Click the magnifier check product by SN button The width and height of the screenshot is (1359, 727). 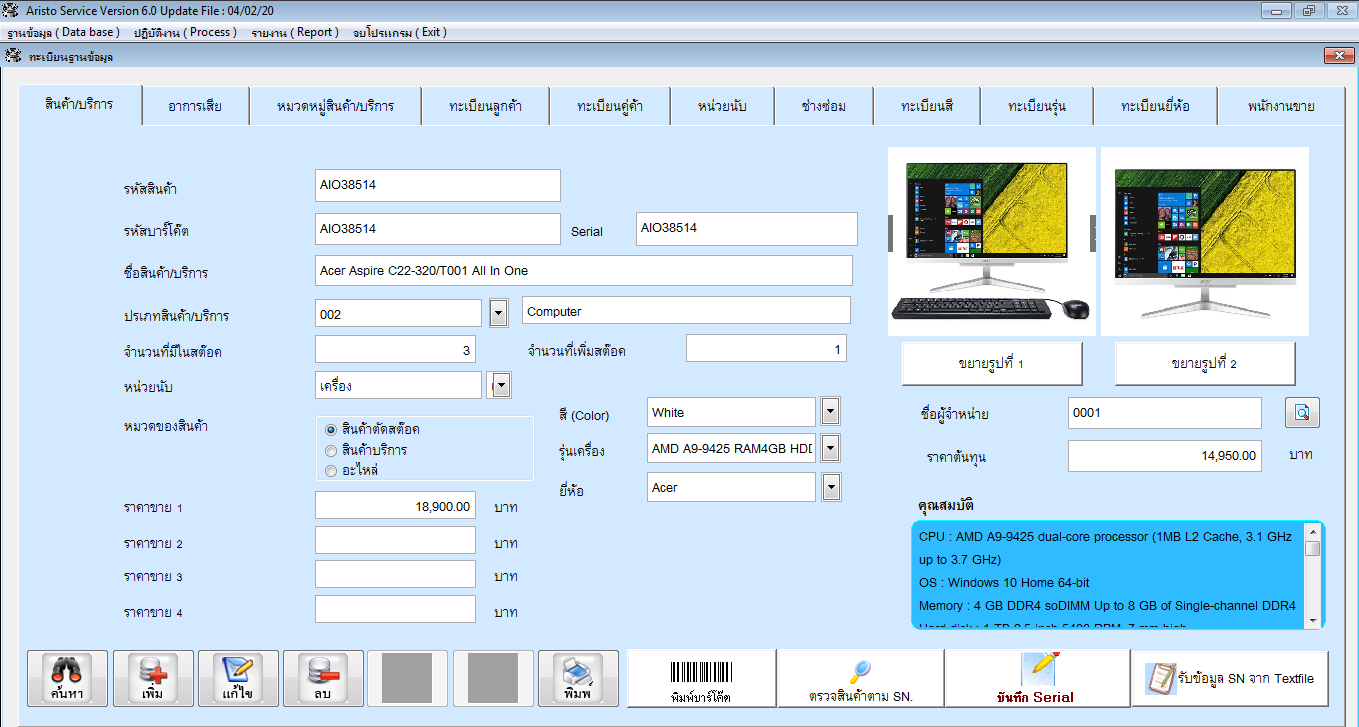(861, 680)
